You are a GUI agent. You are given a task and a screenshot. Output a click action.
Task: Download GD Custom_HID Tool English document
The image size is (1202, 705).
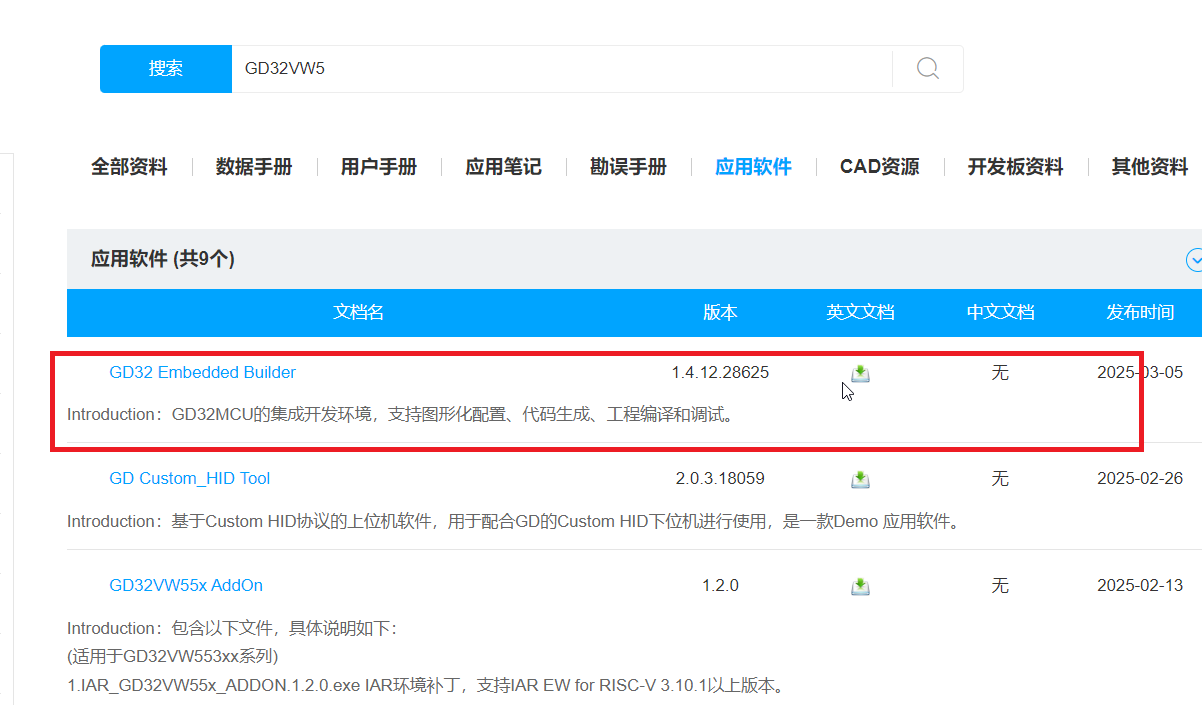tap(860, 479)
